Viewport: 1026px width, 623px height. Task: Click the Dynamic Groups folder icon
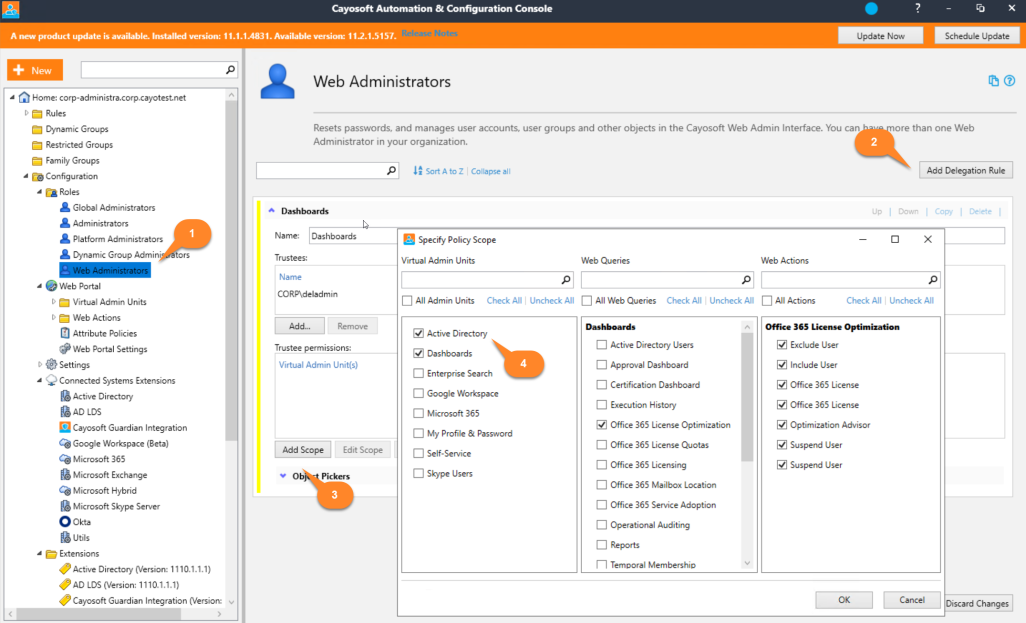click(37, 129)
